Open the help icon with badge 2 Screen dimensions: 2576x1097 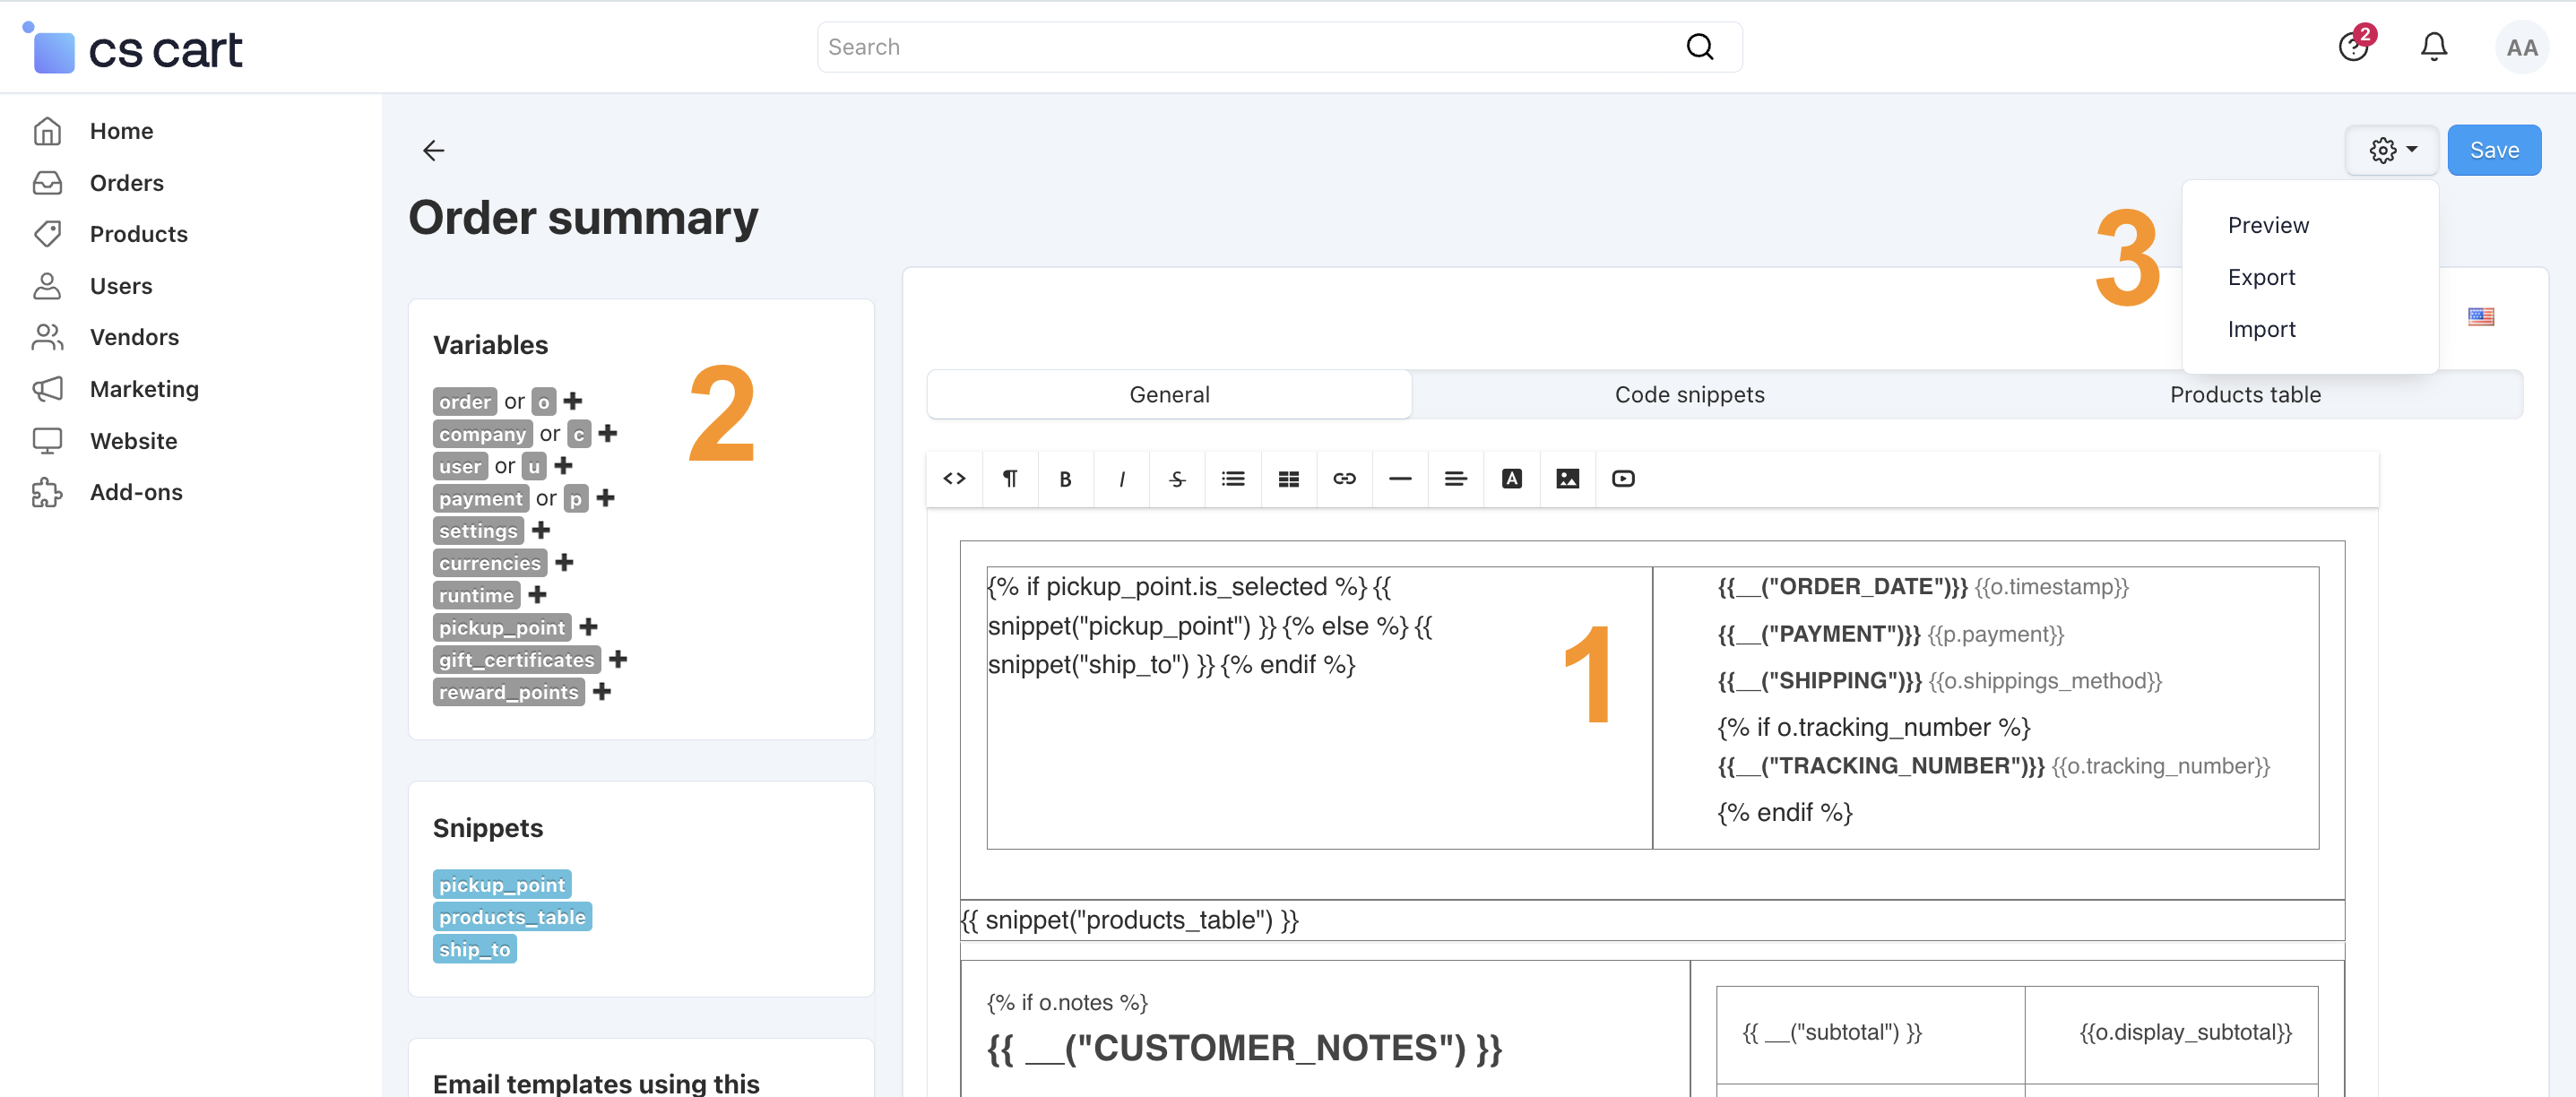pyautogui.click(x=2354, y=46)
